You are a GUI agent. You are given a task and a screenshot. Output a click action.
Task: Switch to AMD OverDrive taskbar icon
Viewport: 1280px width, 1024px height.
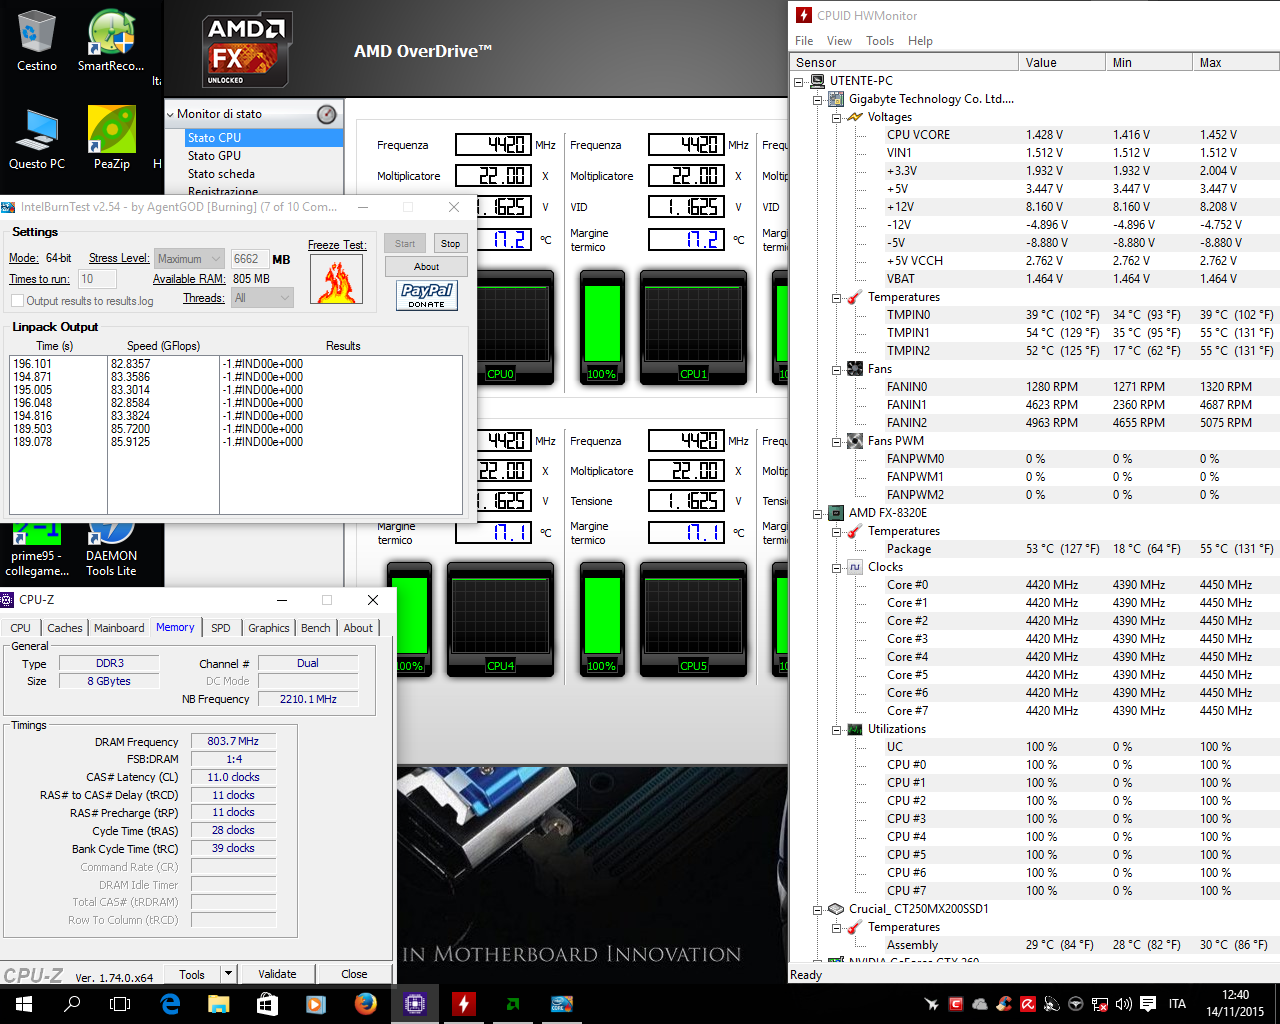coord(512,1004)
